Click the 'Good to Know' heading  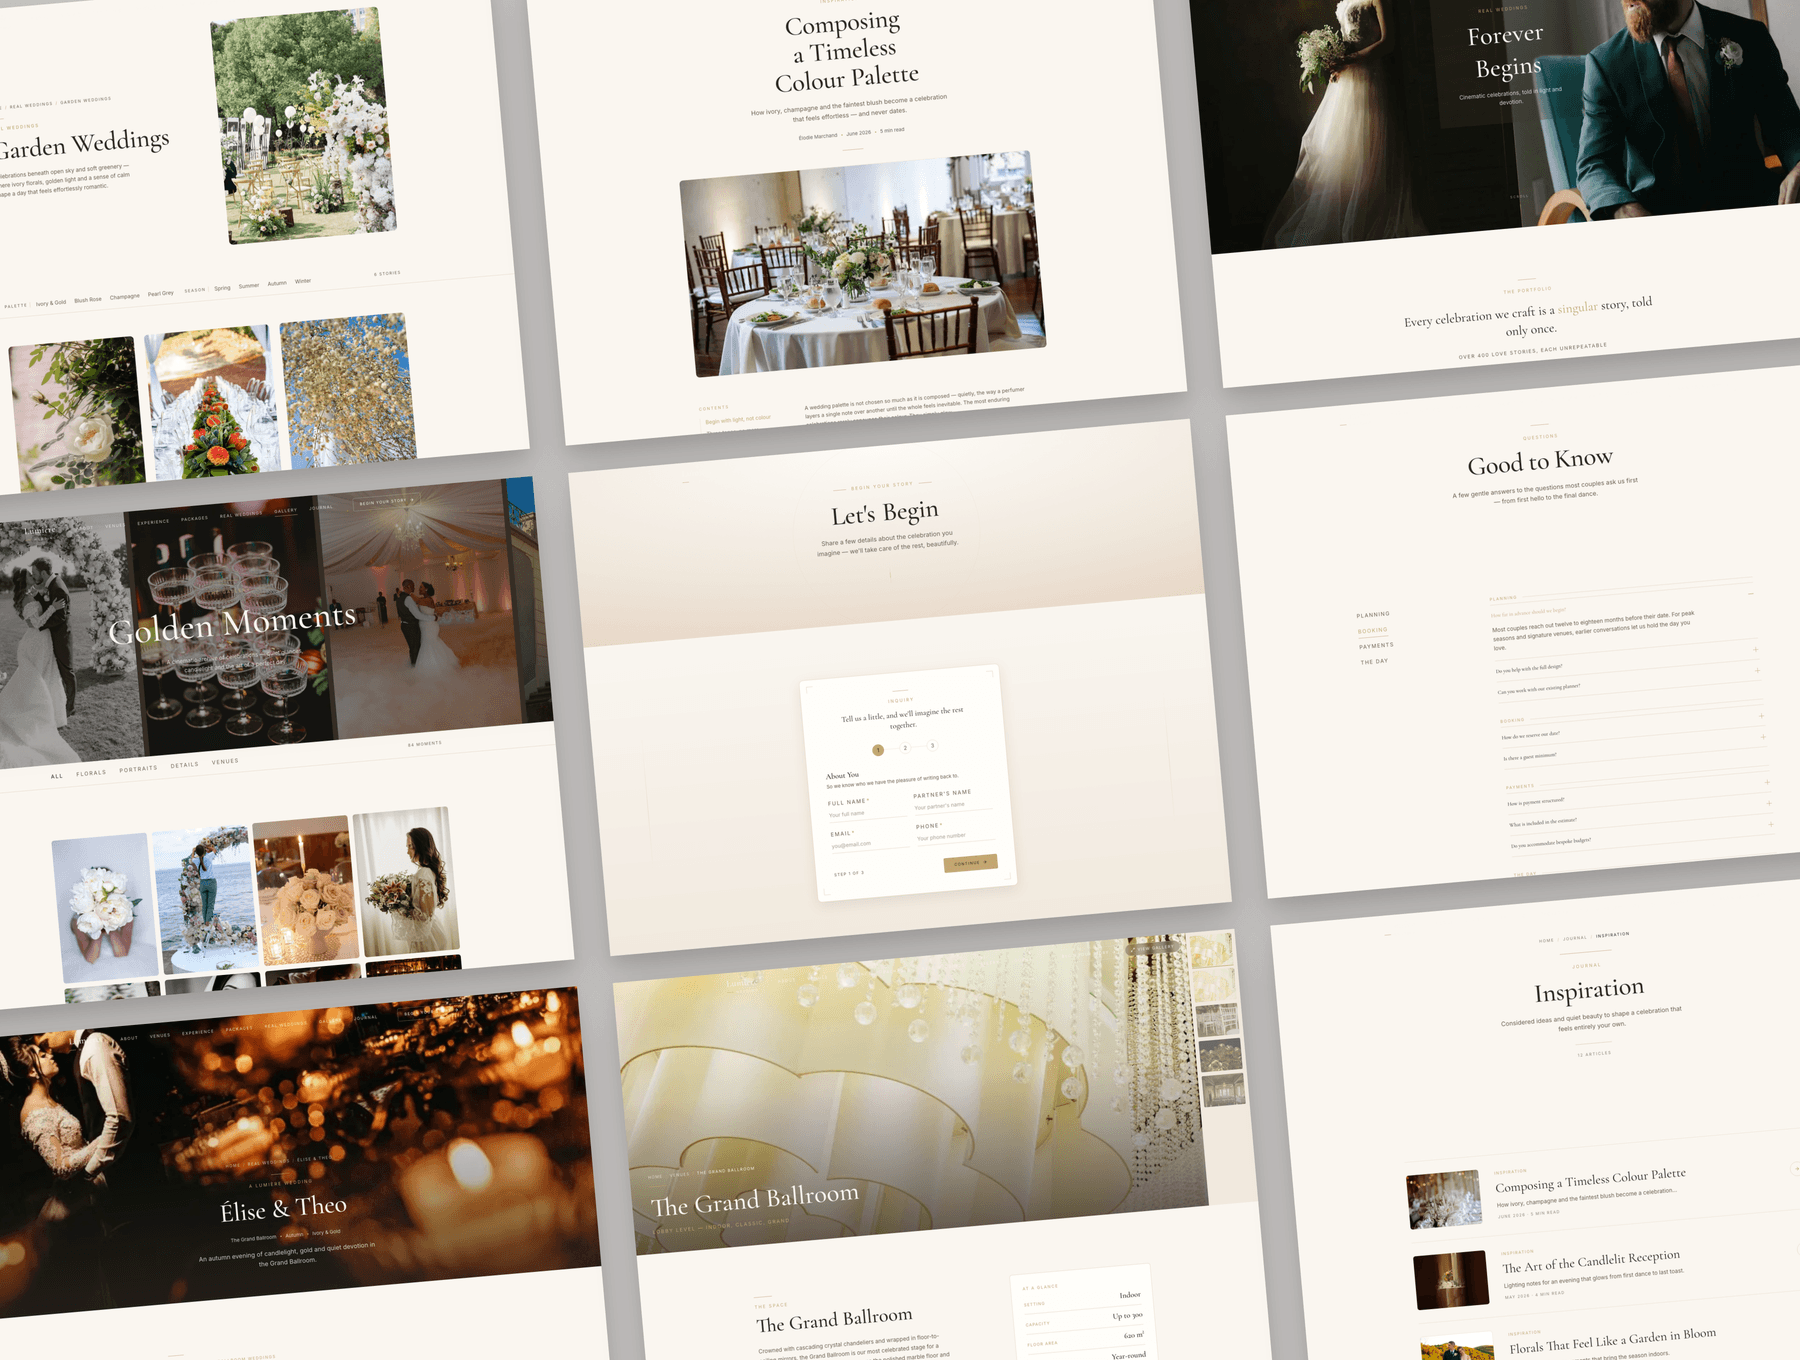[1540, 461]
